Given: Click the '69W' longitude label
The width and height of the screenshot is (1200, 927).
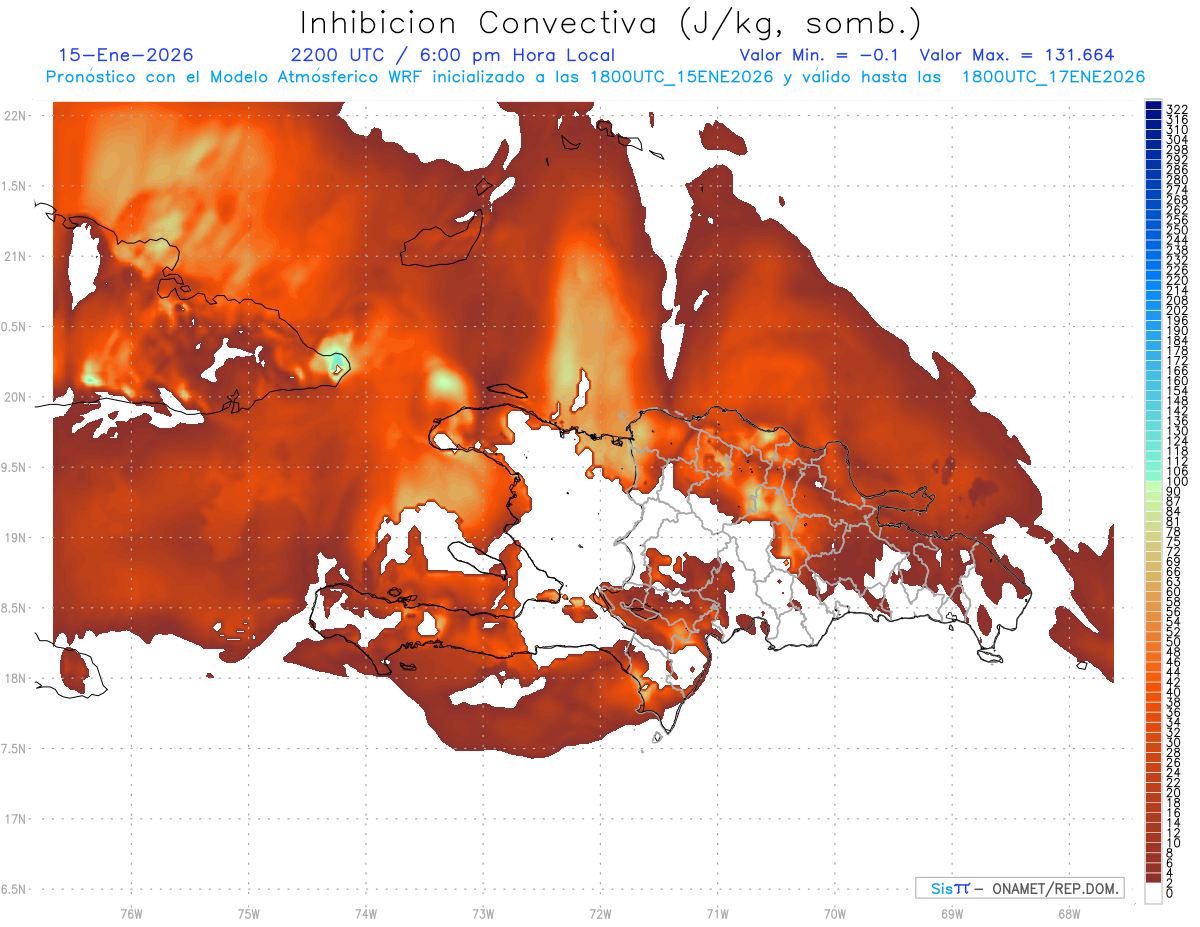Looking at the screenshot, I should coord(951,914).
